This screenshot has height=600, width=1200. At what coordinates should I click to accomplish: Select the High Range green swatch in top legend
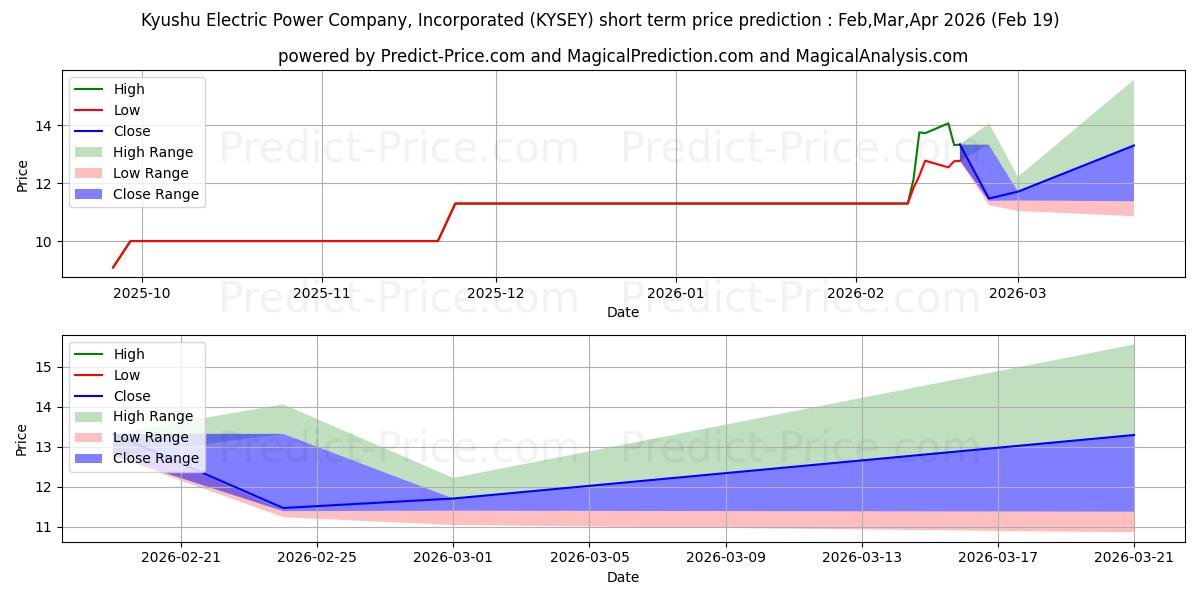click(x=89, y=152)
